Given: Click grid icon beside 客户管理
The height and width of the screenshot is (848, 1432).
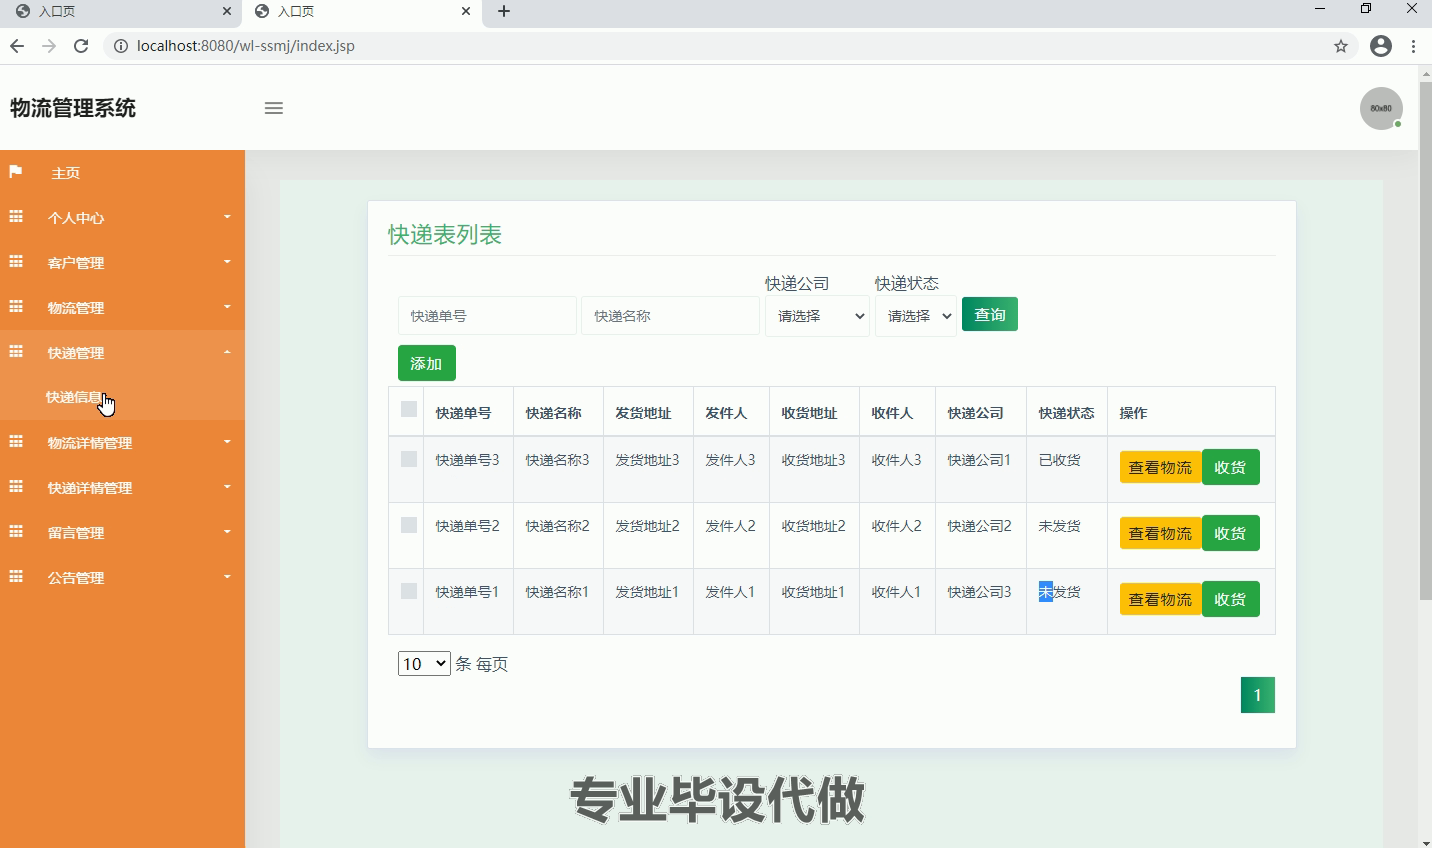Looking at the screenshot, I should coord(16,262).
